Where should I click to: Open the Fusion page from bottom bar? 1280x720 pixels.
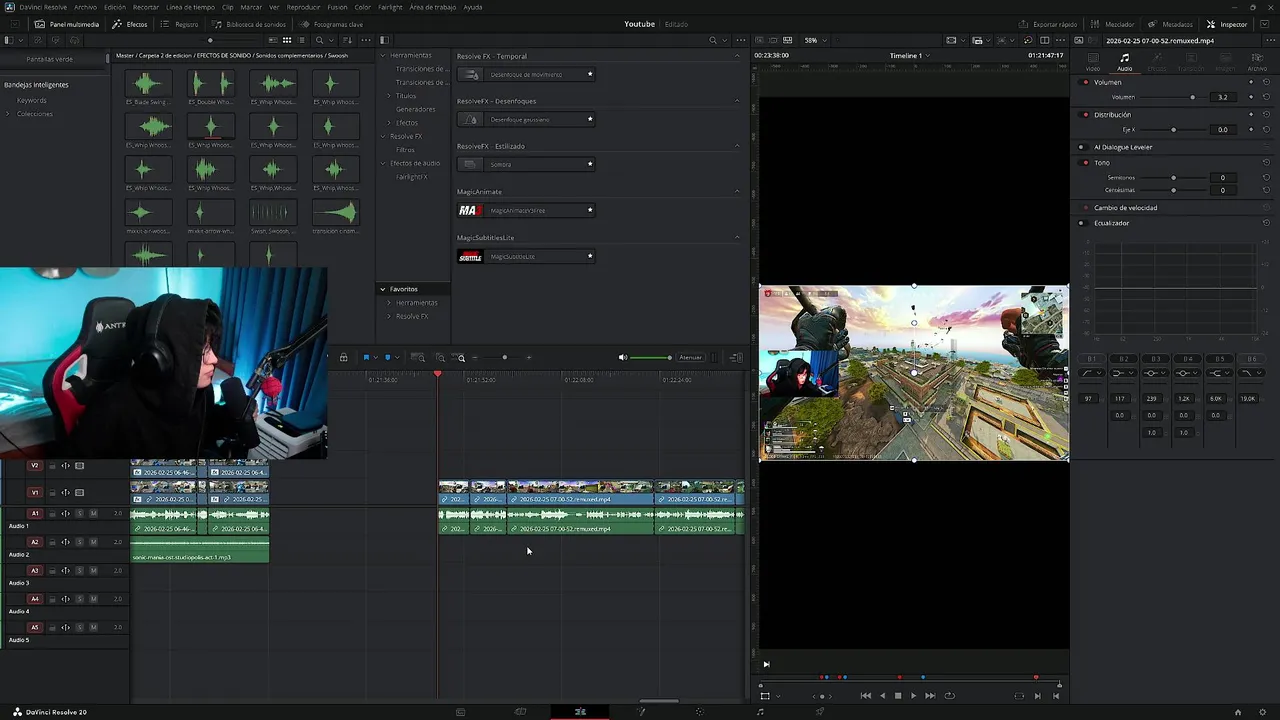point(640,712)
